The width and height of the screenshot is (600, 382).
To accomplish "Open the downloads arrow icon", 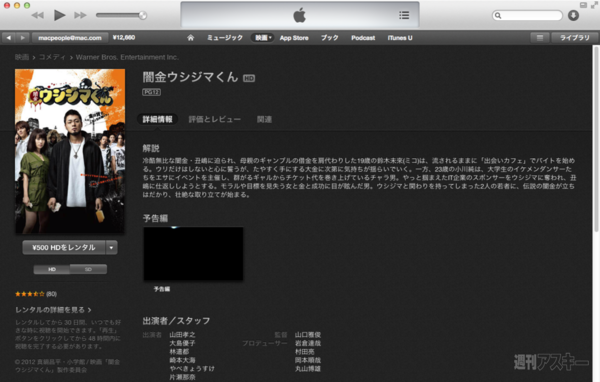I will [573, 15].
